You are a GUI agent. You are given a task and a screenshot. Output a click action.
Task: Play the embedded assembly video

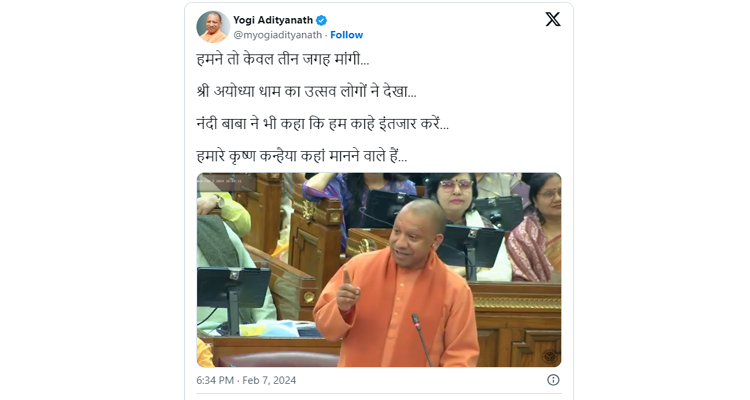click(379, 270)
